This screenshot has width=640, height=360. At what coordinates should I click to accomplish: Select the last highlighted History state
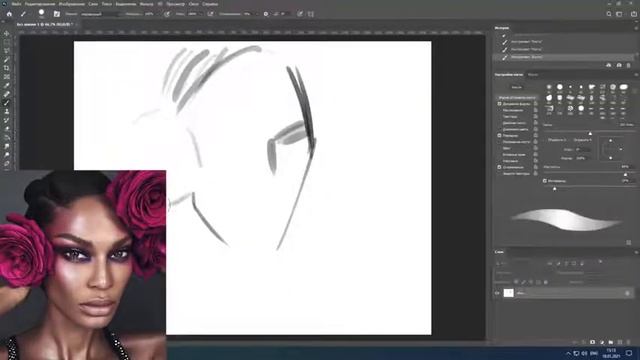(x=563, y=57)
